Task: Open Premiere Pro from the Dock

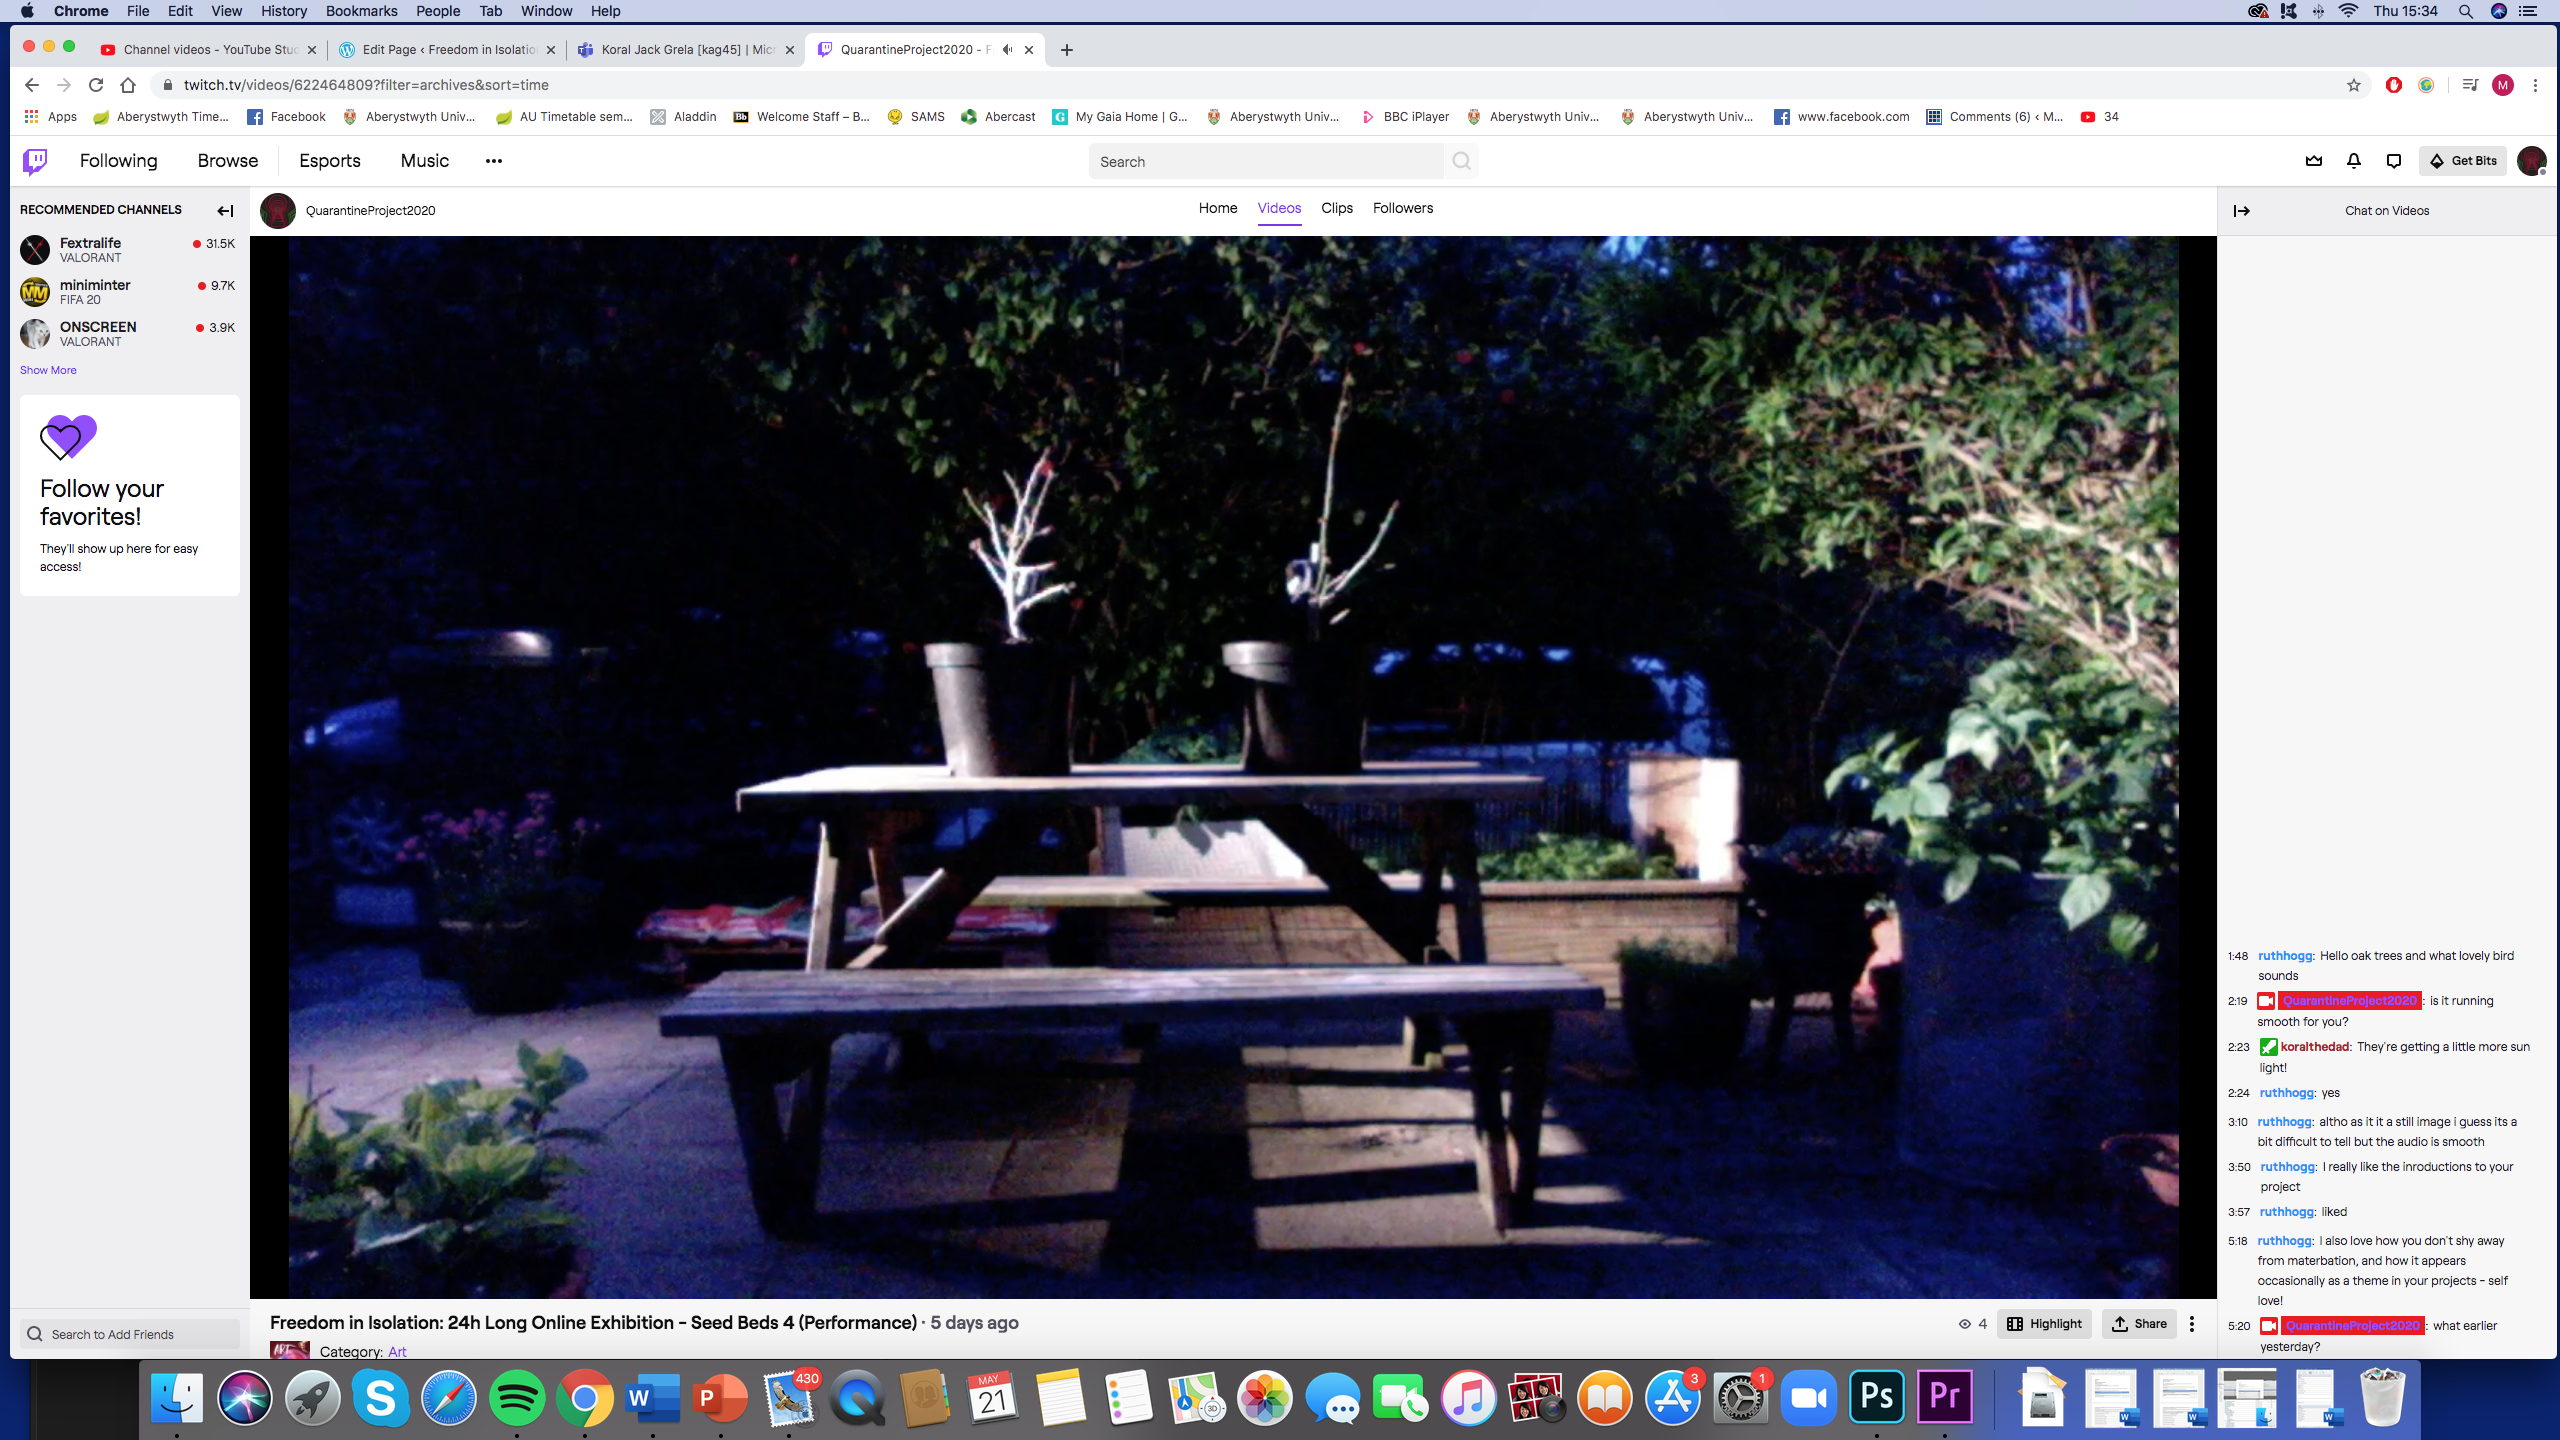Action: pyautogui.click(x=1944, y=1397)
